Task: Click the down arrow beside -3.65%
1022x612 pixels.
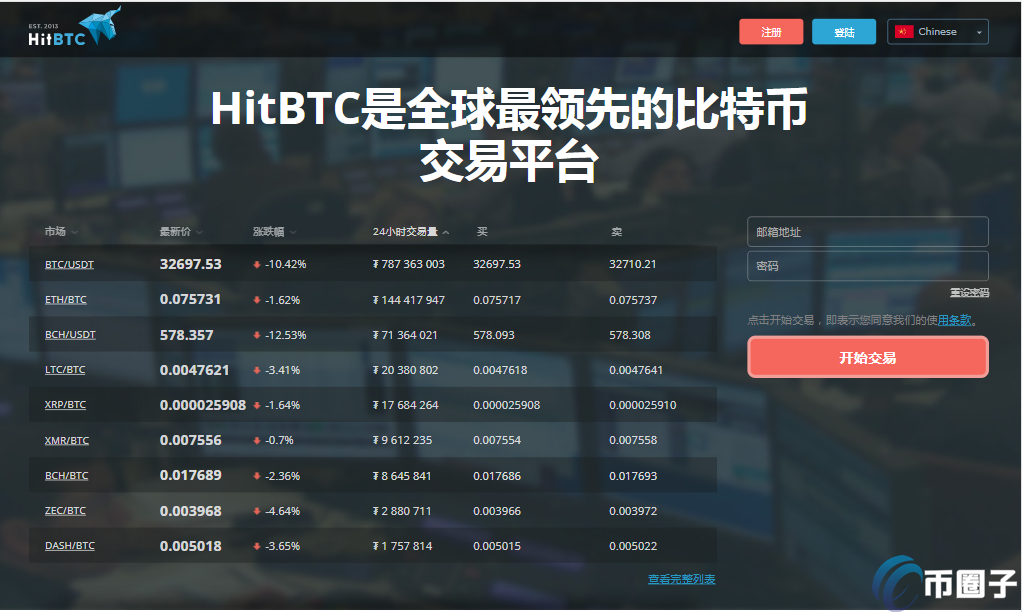Action: (257, 546)
